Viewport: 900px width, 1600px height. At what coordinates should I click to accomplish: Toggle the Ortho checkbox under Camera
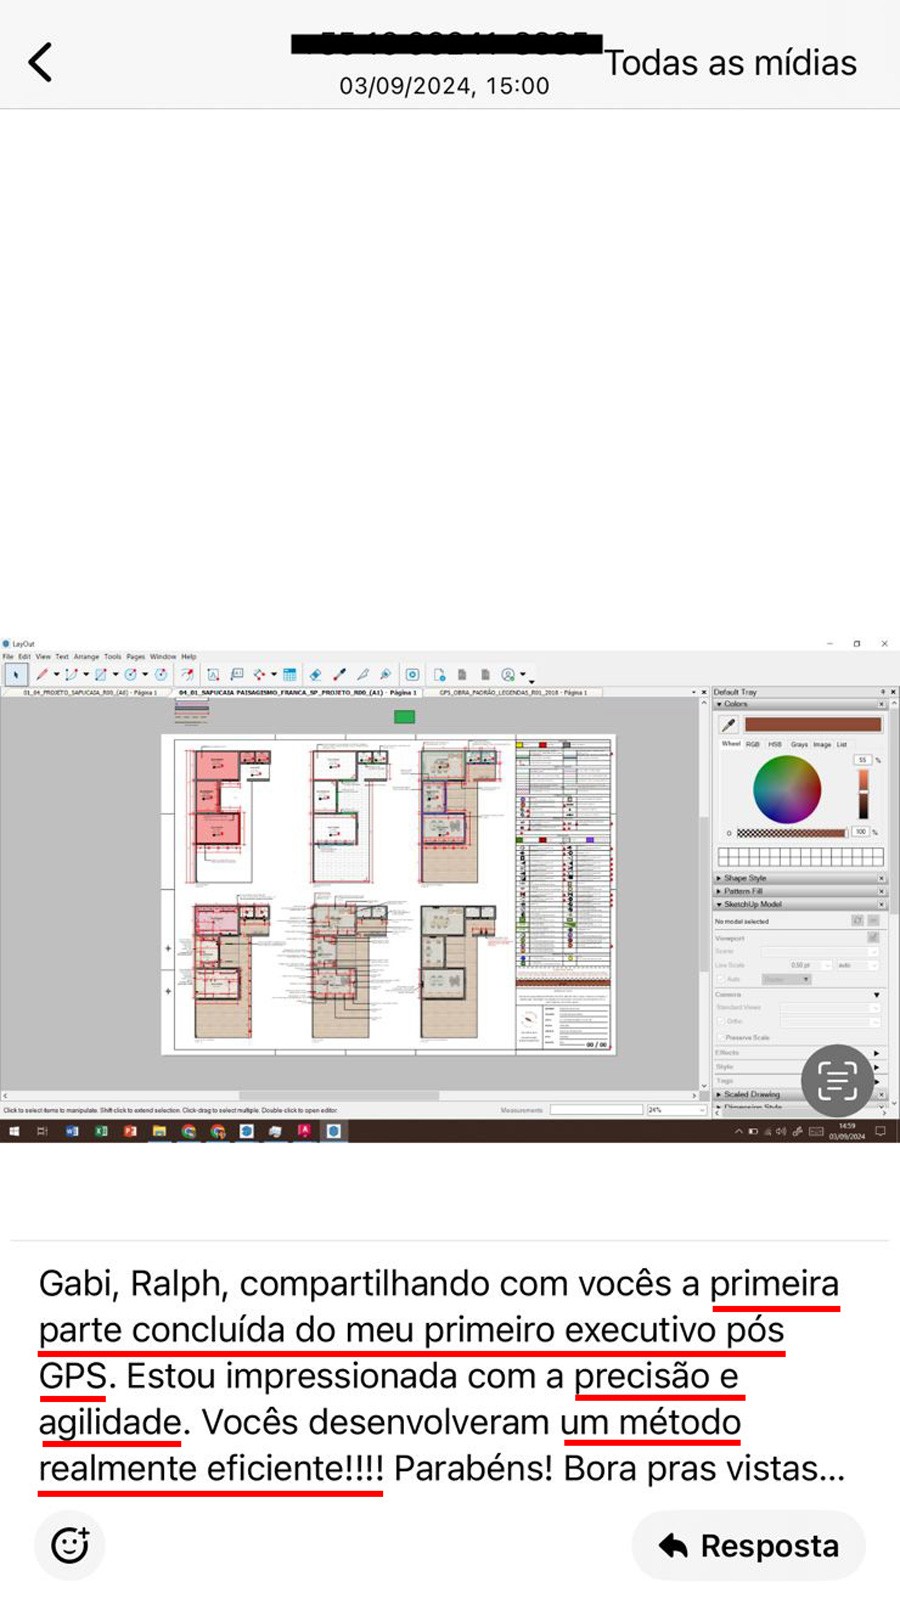721,1021
